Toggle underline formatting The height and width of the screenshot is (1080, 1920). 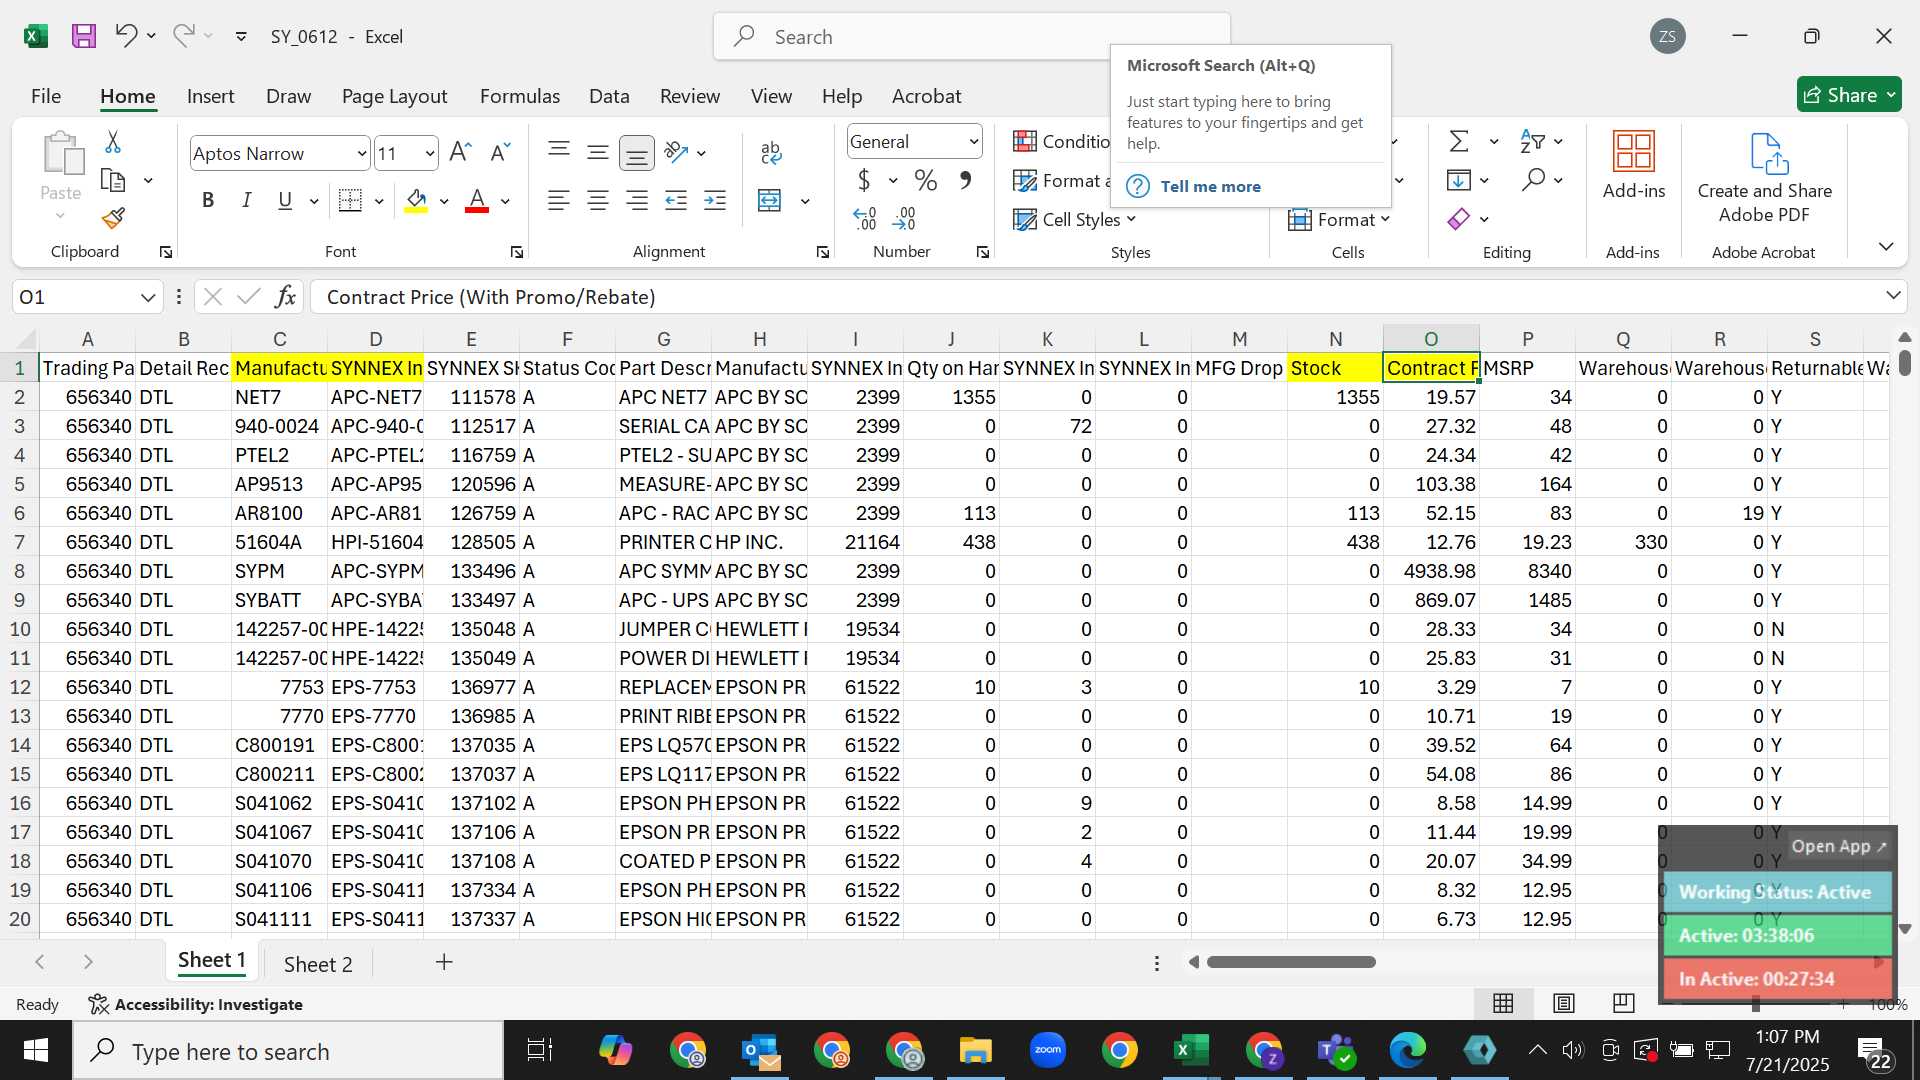[285, 200]
